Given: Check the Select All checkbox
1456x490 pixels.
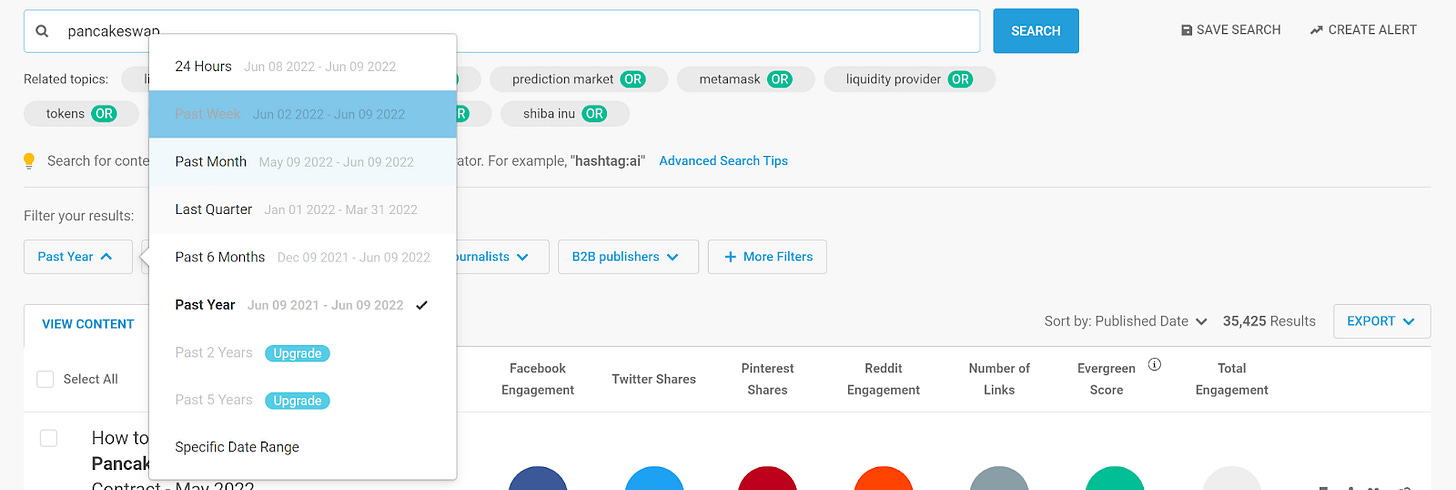Looking at the screenshot, I should pos(45,379).
